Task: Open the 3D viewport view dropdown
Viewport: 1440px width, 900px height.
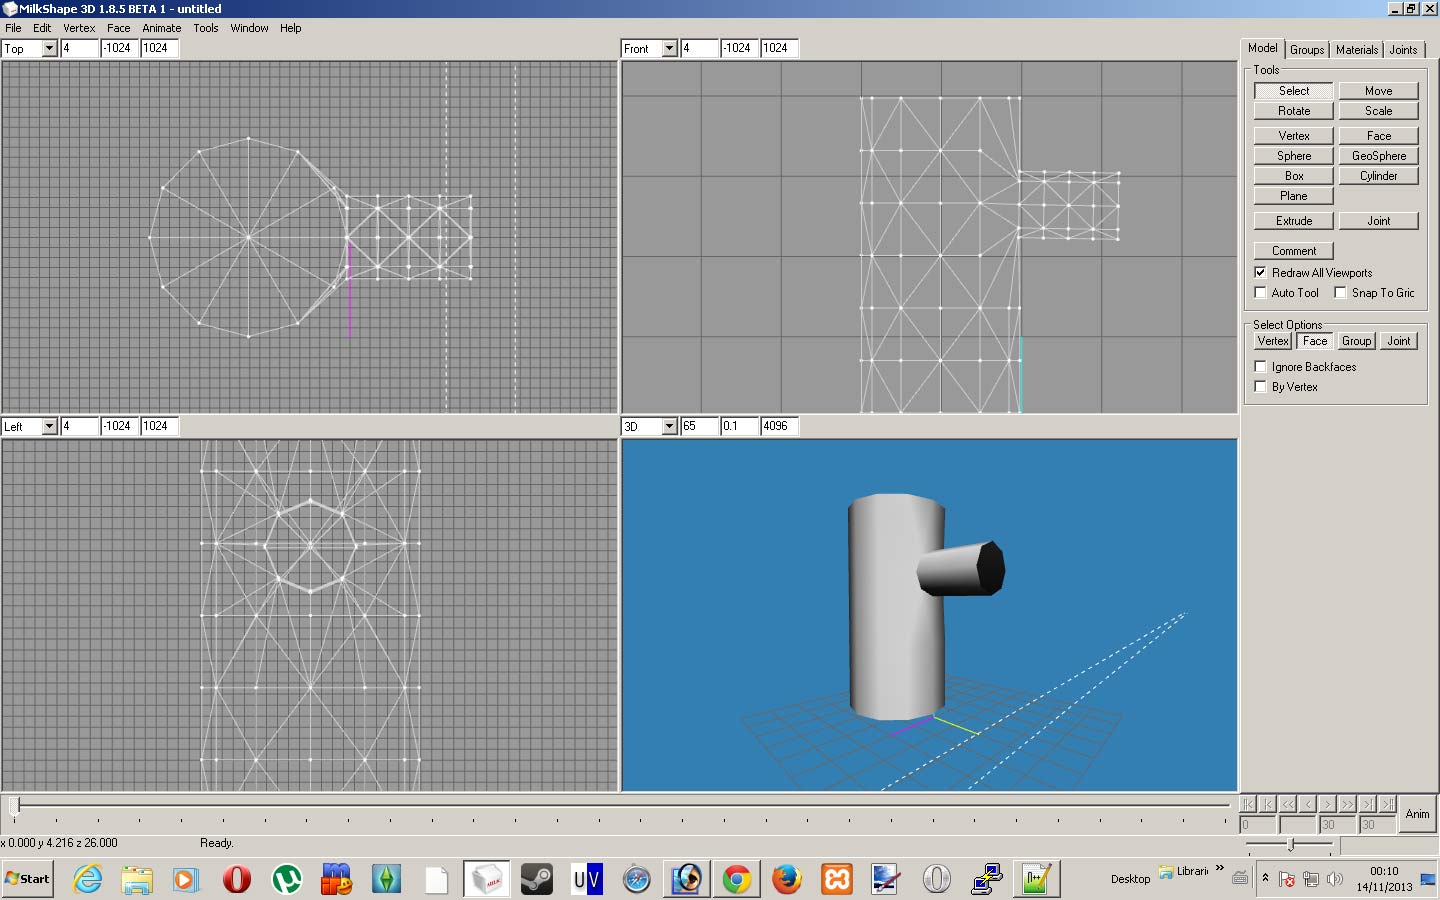Action: [x=669, y=426]
